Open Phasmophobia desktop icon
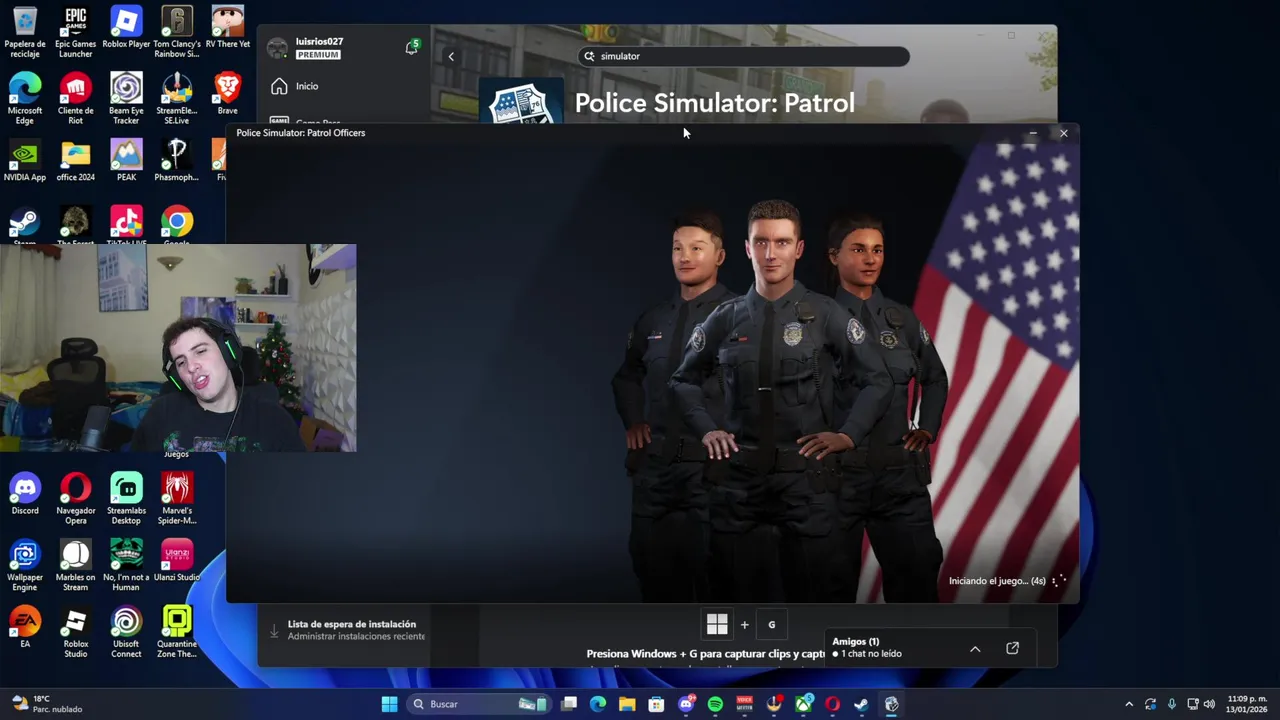Viewport: 1280px width, 720px height. [177, 160]
